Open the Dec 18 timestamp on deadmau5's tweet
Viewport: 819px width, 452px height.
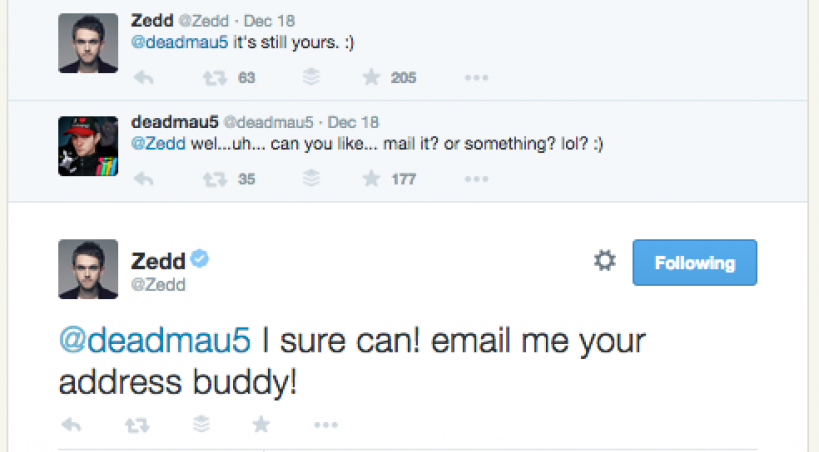[x=353, y=123]
